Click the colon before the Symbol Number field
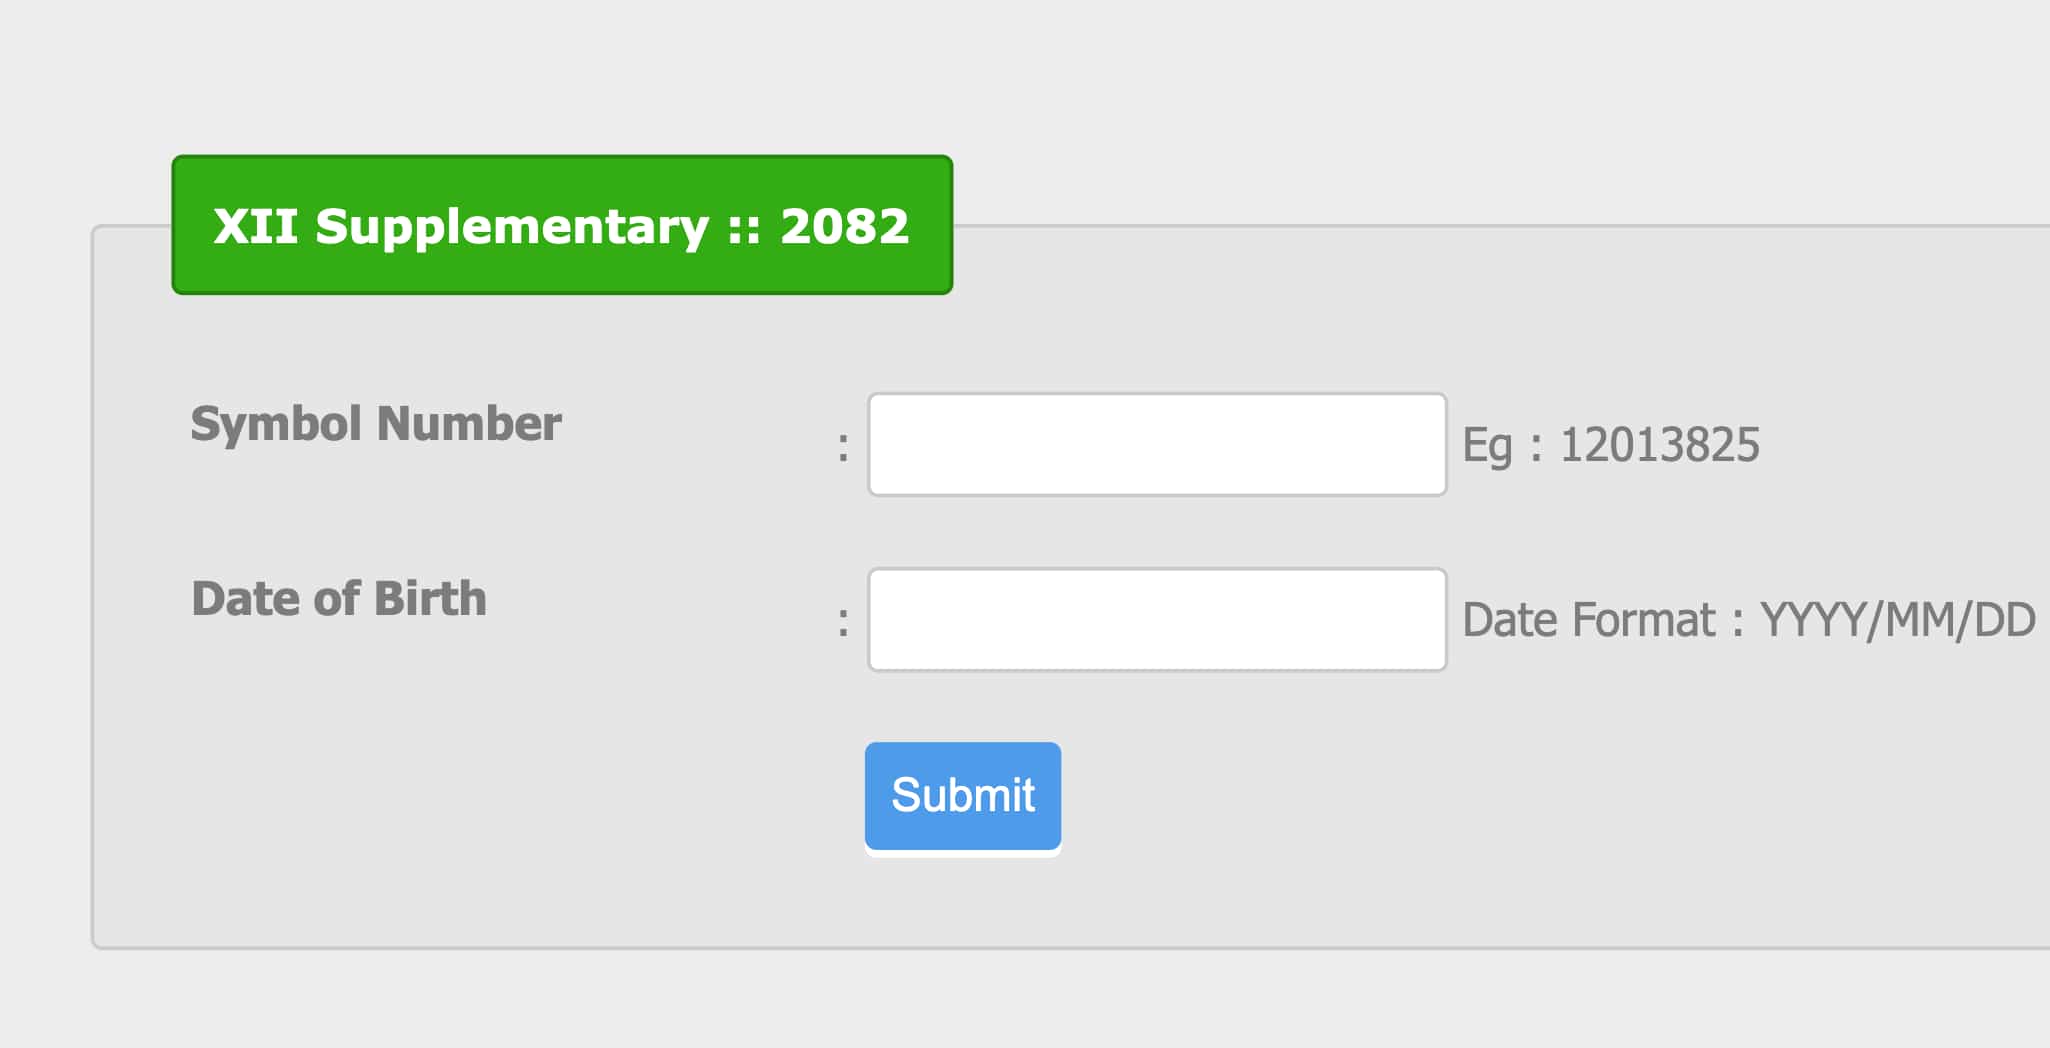Image resolution: width=2050 pixels, height=1048 pixels. click(x=843, y=447)
